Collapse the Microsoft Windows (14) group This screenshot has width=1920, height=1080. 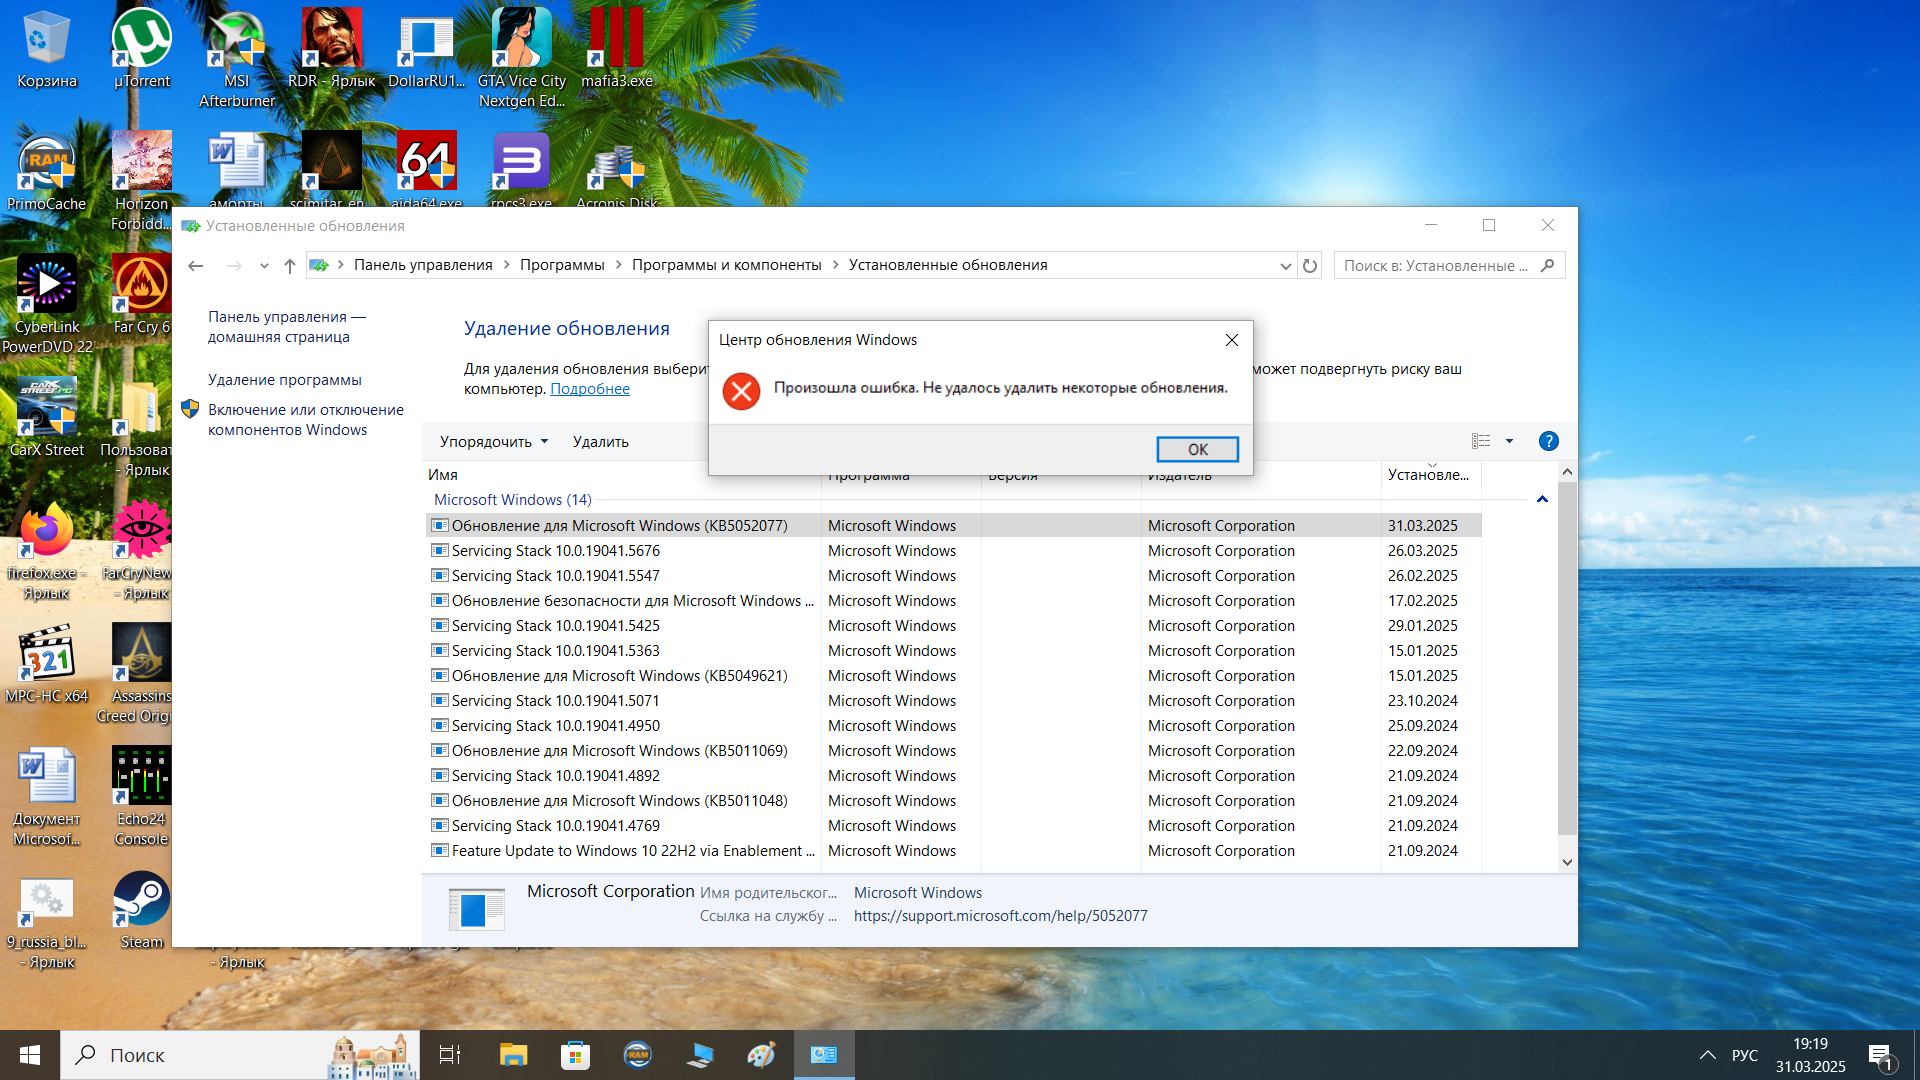coord(1542,500)
